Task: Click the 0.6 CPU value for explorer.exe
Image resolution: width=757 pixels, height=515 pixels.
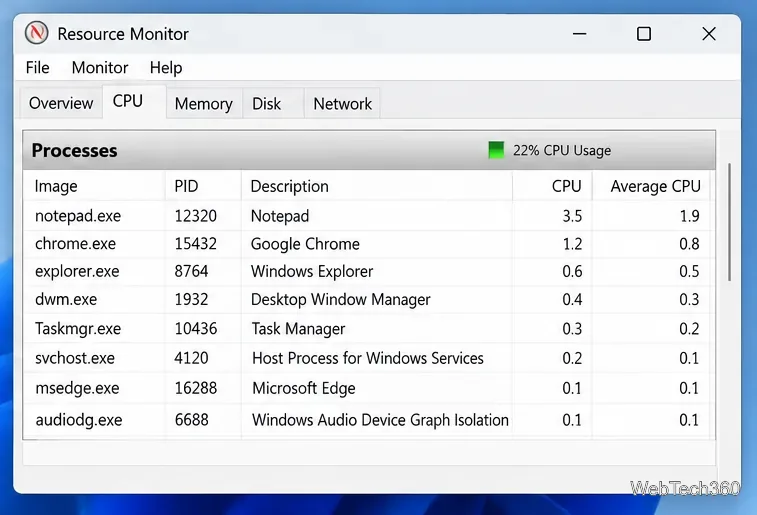Action: [572, 271]
